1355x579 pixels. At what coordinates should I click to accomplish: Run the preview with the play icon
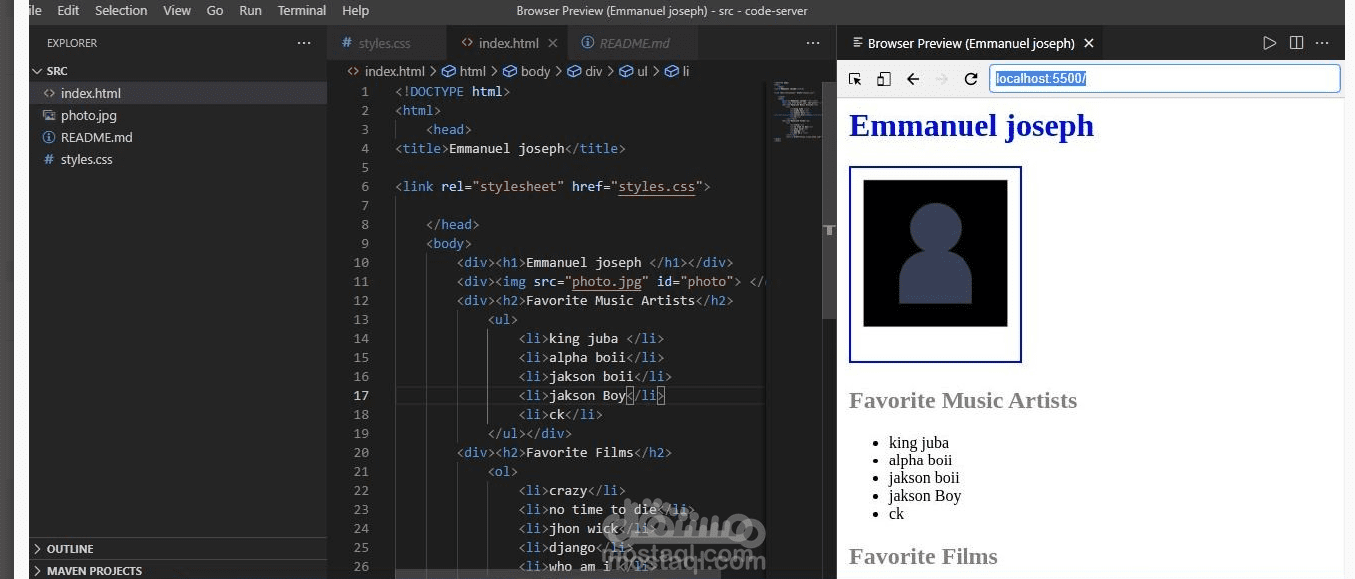[x=1269, y=43]
